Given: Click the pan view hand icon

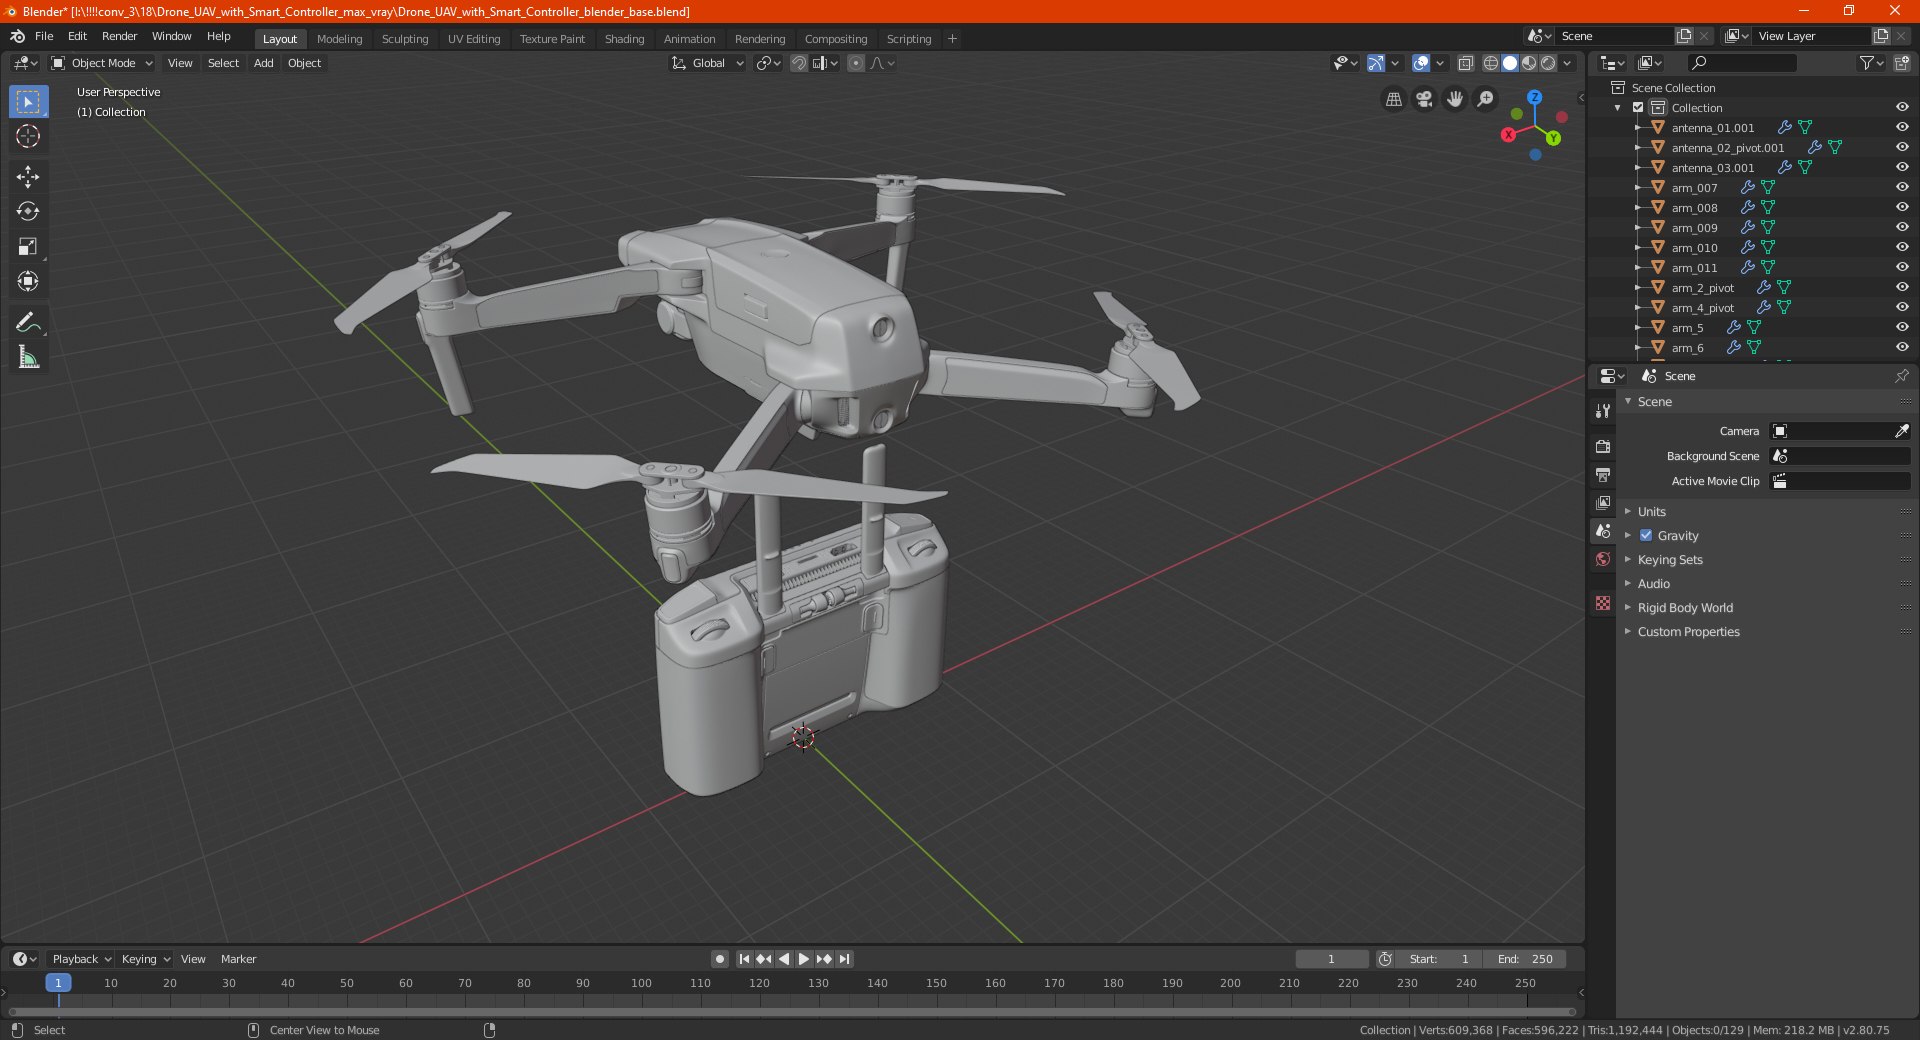Looking at the screenshot, I should pyautogui.click(x=1455, y=99).
